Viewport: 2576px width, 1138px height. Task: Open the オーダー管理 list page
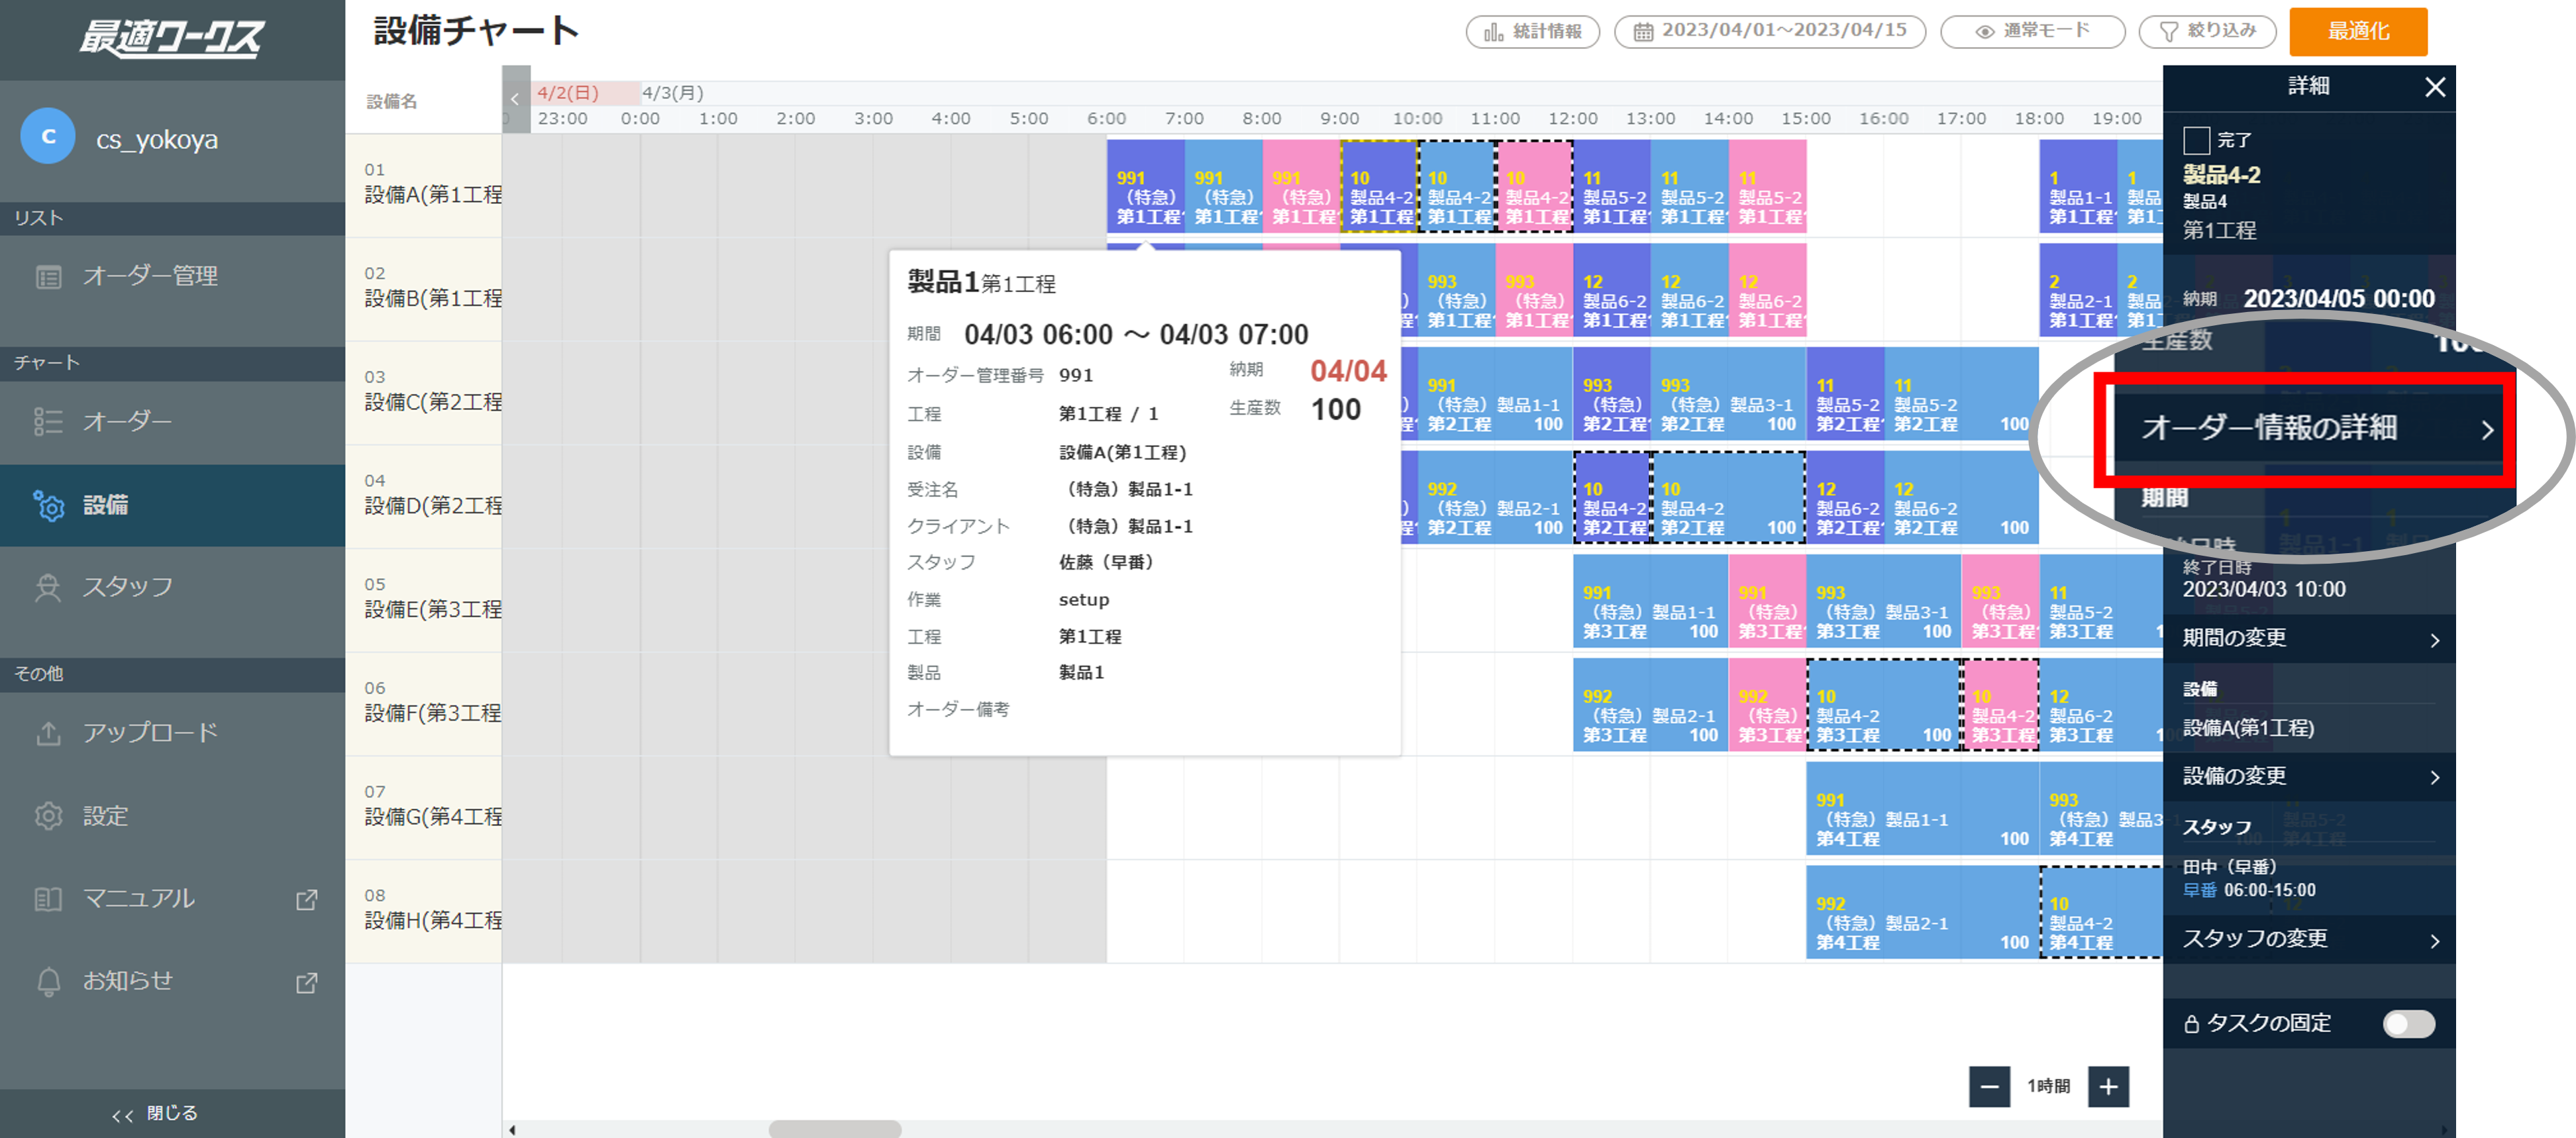[x=172, y=277]
